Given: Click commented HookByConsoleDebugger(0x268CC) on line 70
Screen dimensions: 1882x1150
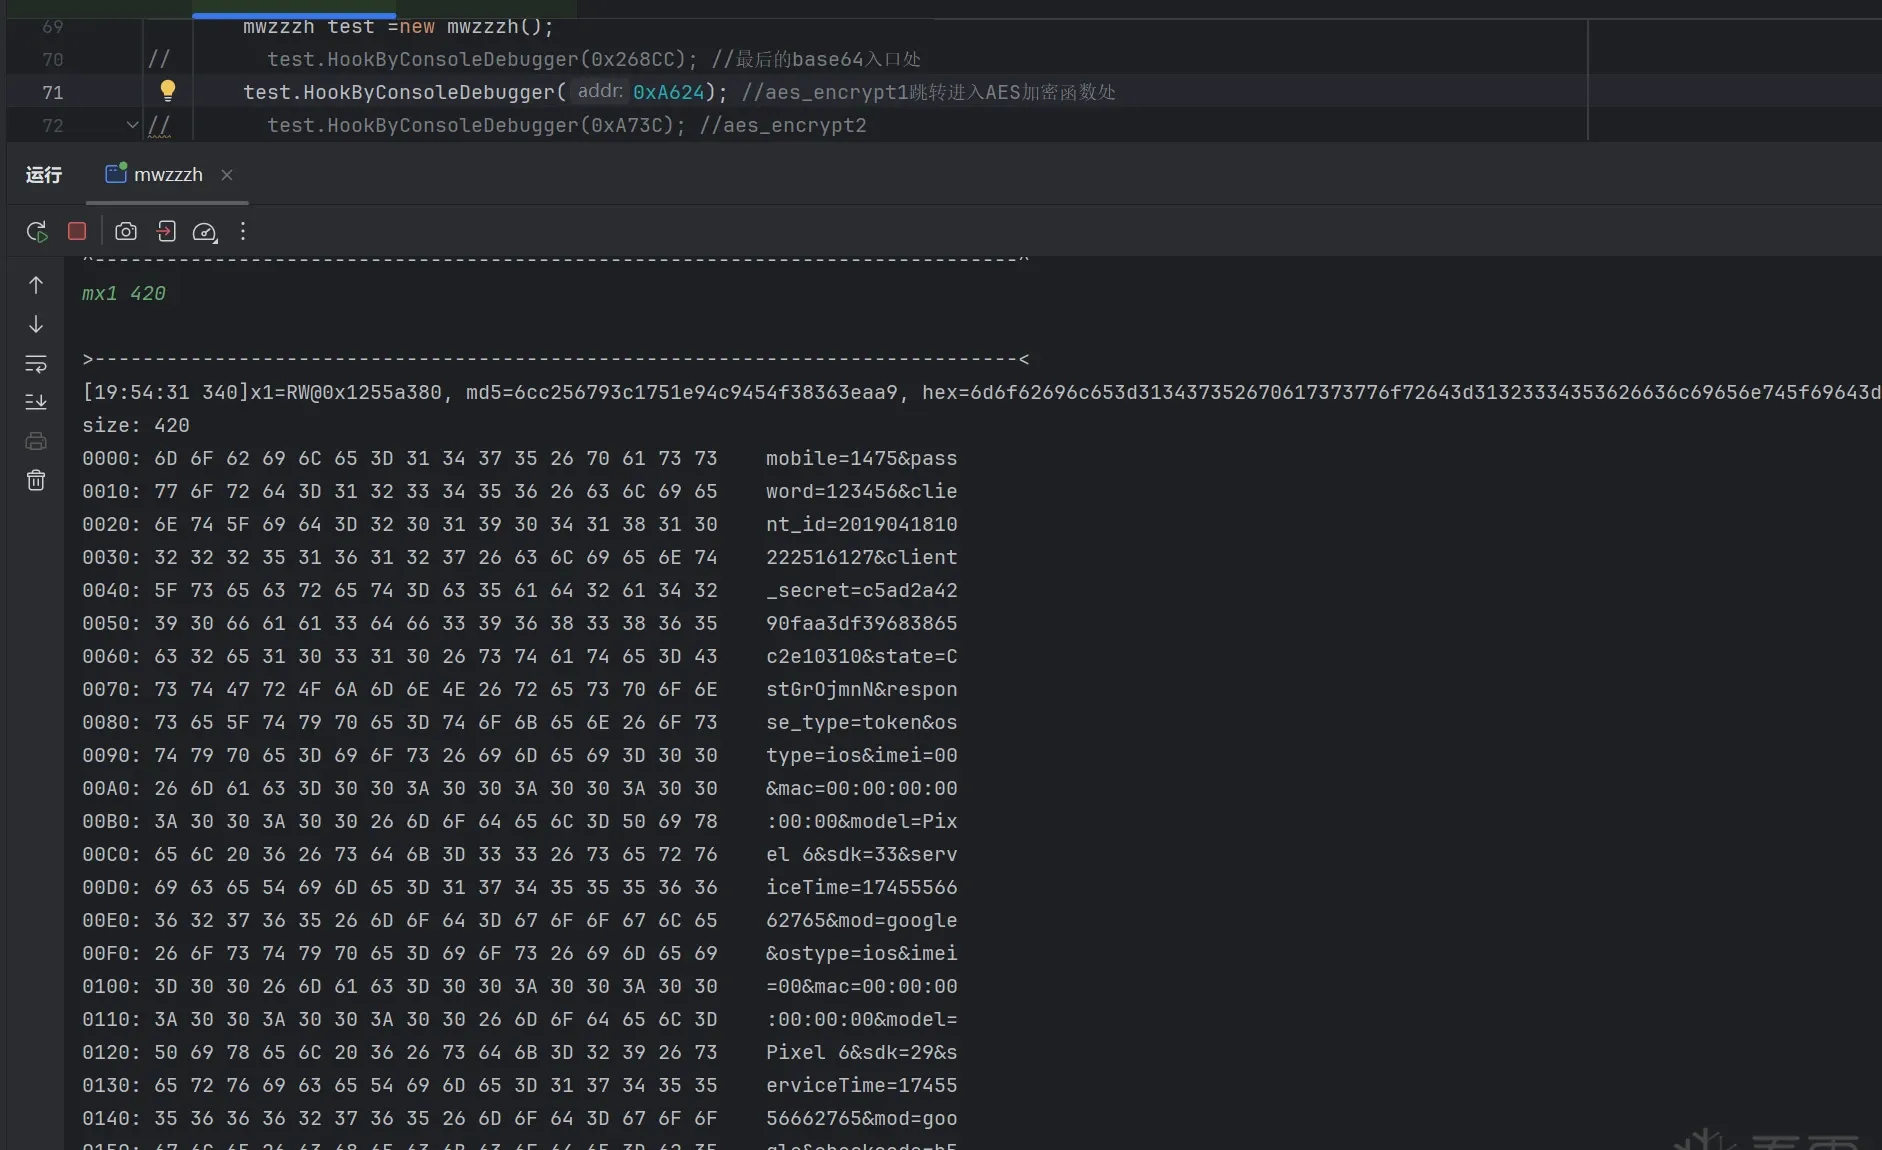Looking at the screenshot, I should [482, 59].
